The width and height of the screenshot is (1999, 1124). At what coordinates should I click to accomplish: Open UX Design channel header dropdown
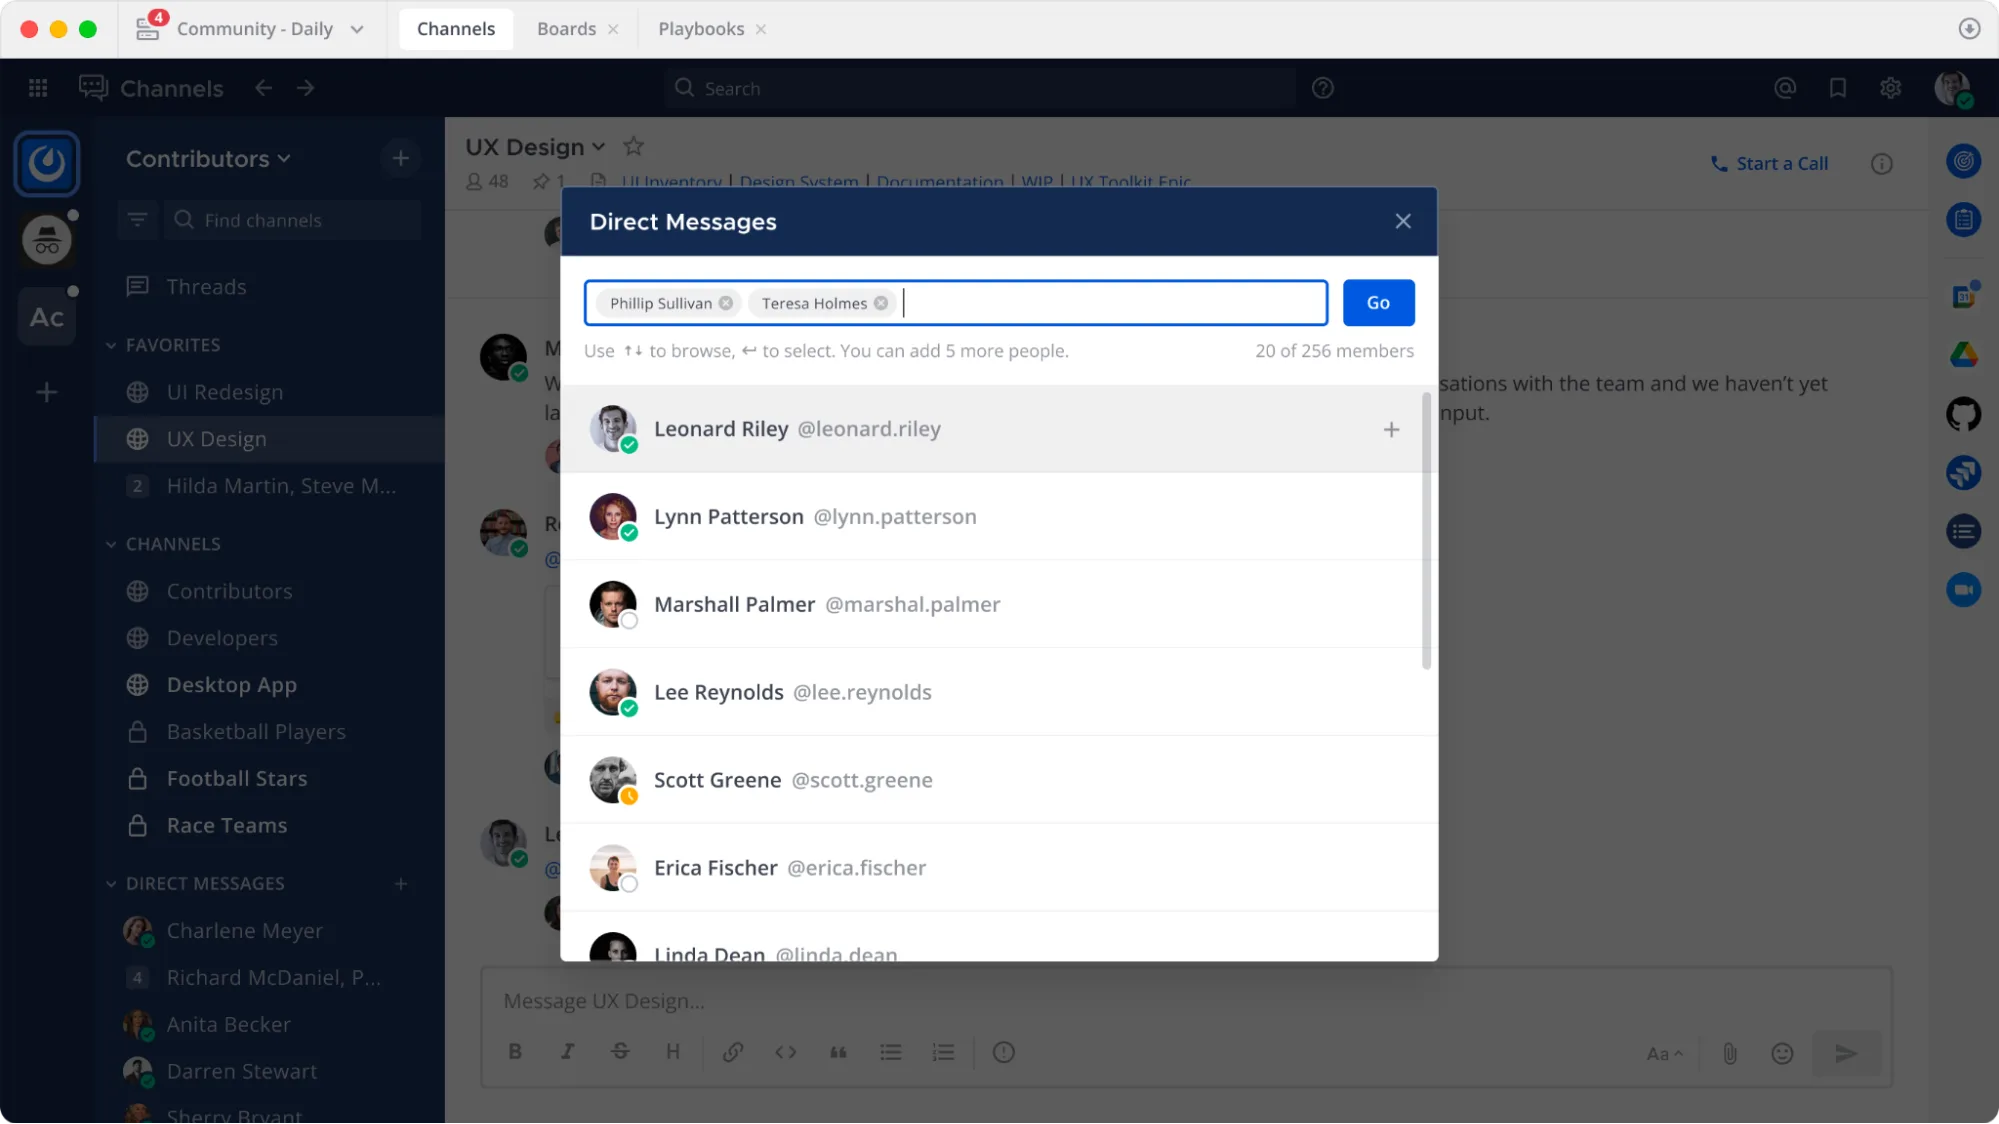click(536, 147)
